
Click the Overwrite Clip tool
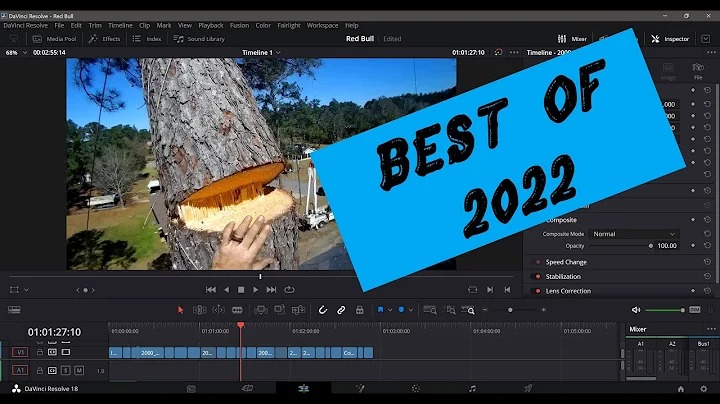point(280,310)
